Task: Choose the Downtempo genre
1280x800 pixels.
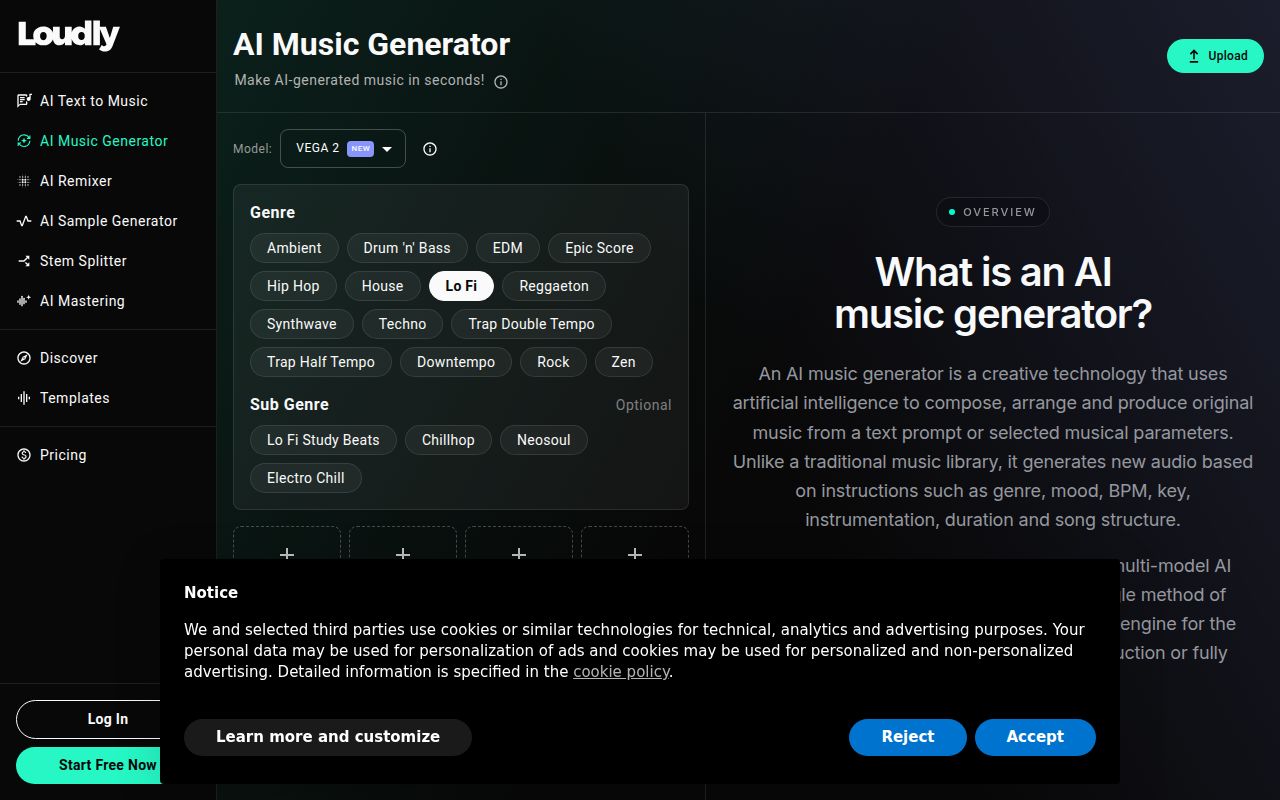Action: pyautogui.click(x=456, y=362)
